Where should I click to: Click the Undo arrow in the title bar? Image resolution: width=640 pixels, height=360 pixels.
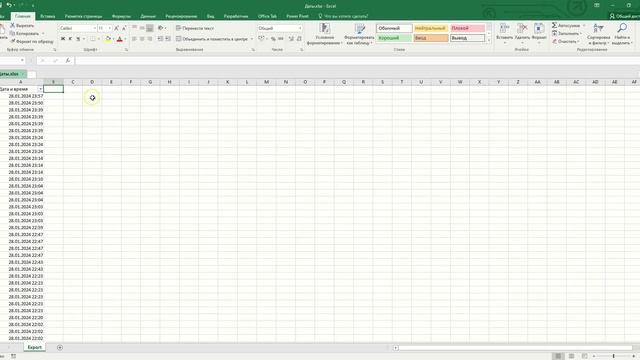pyautogui.click(x=9, y=5)
